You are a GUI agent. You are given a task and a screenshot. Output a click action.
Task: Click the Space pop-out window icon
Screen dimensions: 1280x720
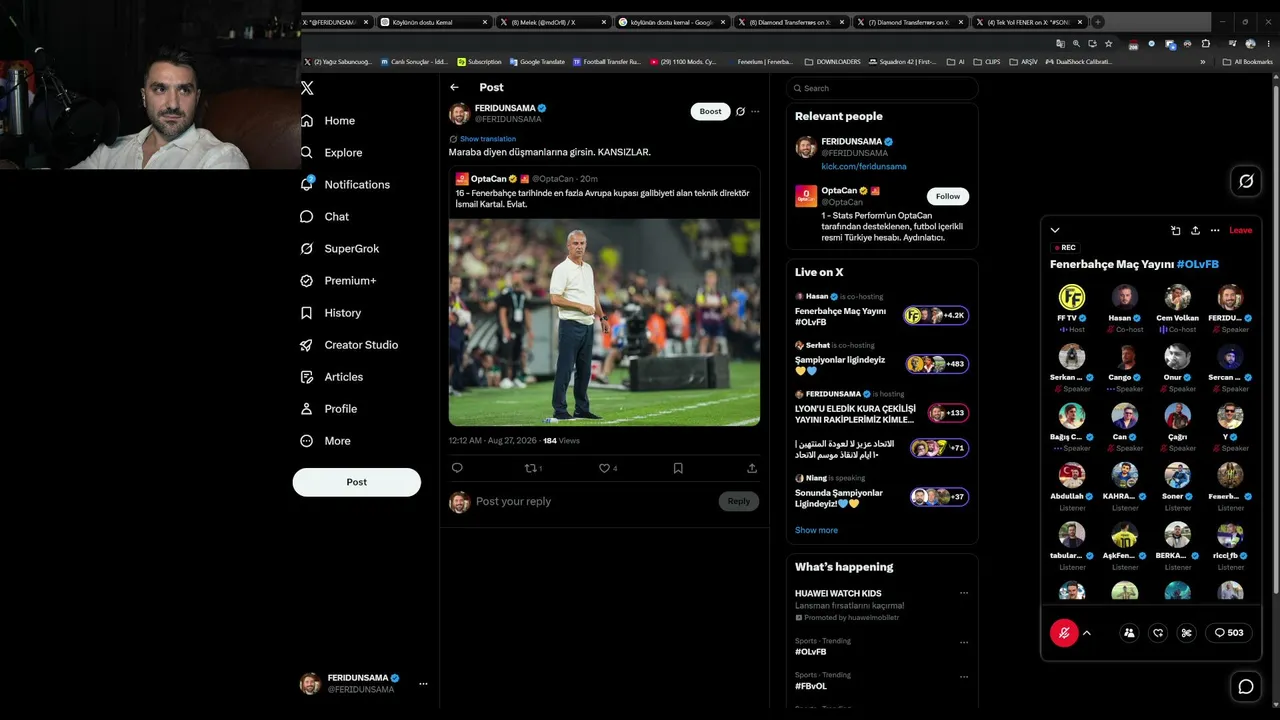(1176, 230)
